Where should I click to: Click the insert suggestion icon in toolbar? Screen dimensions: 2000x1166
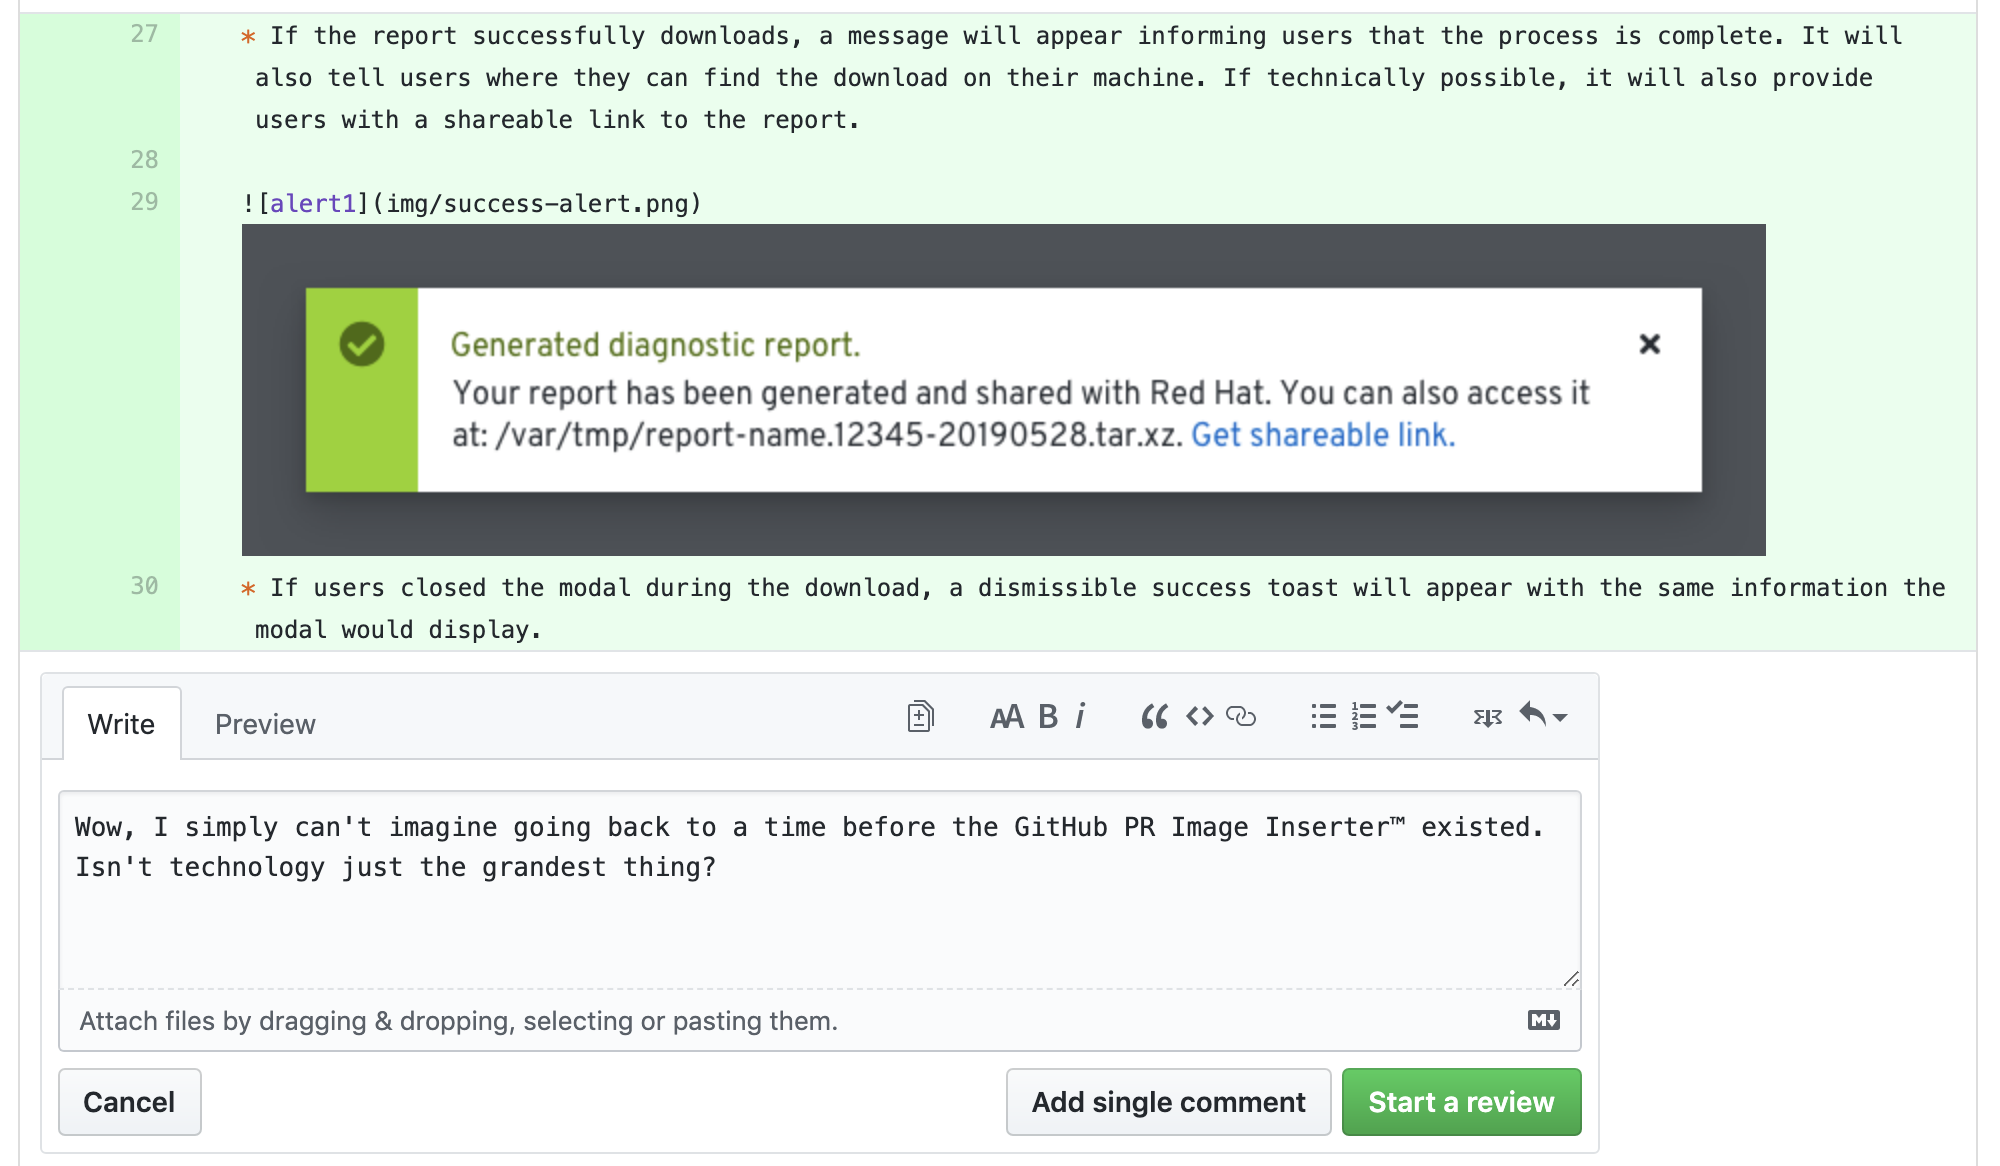coord(920,717)
